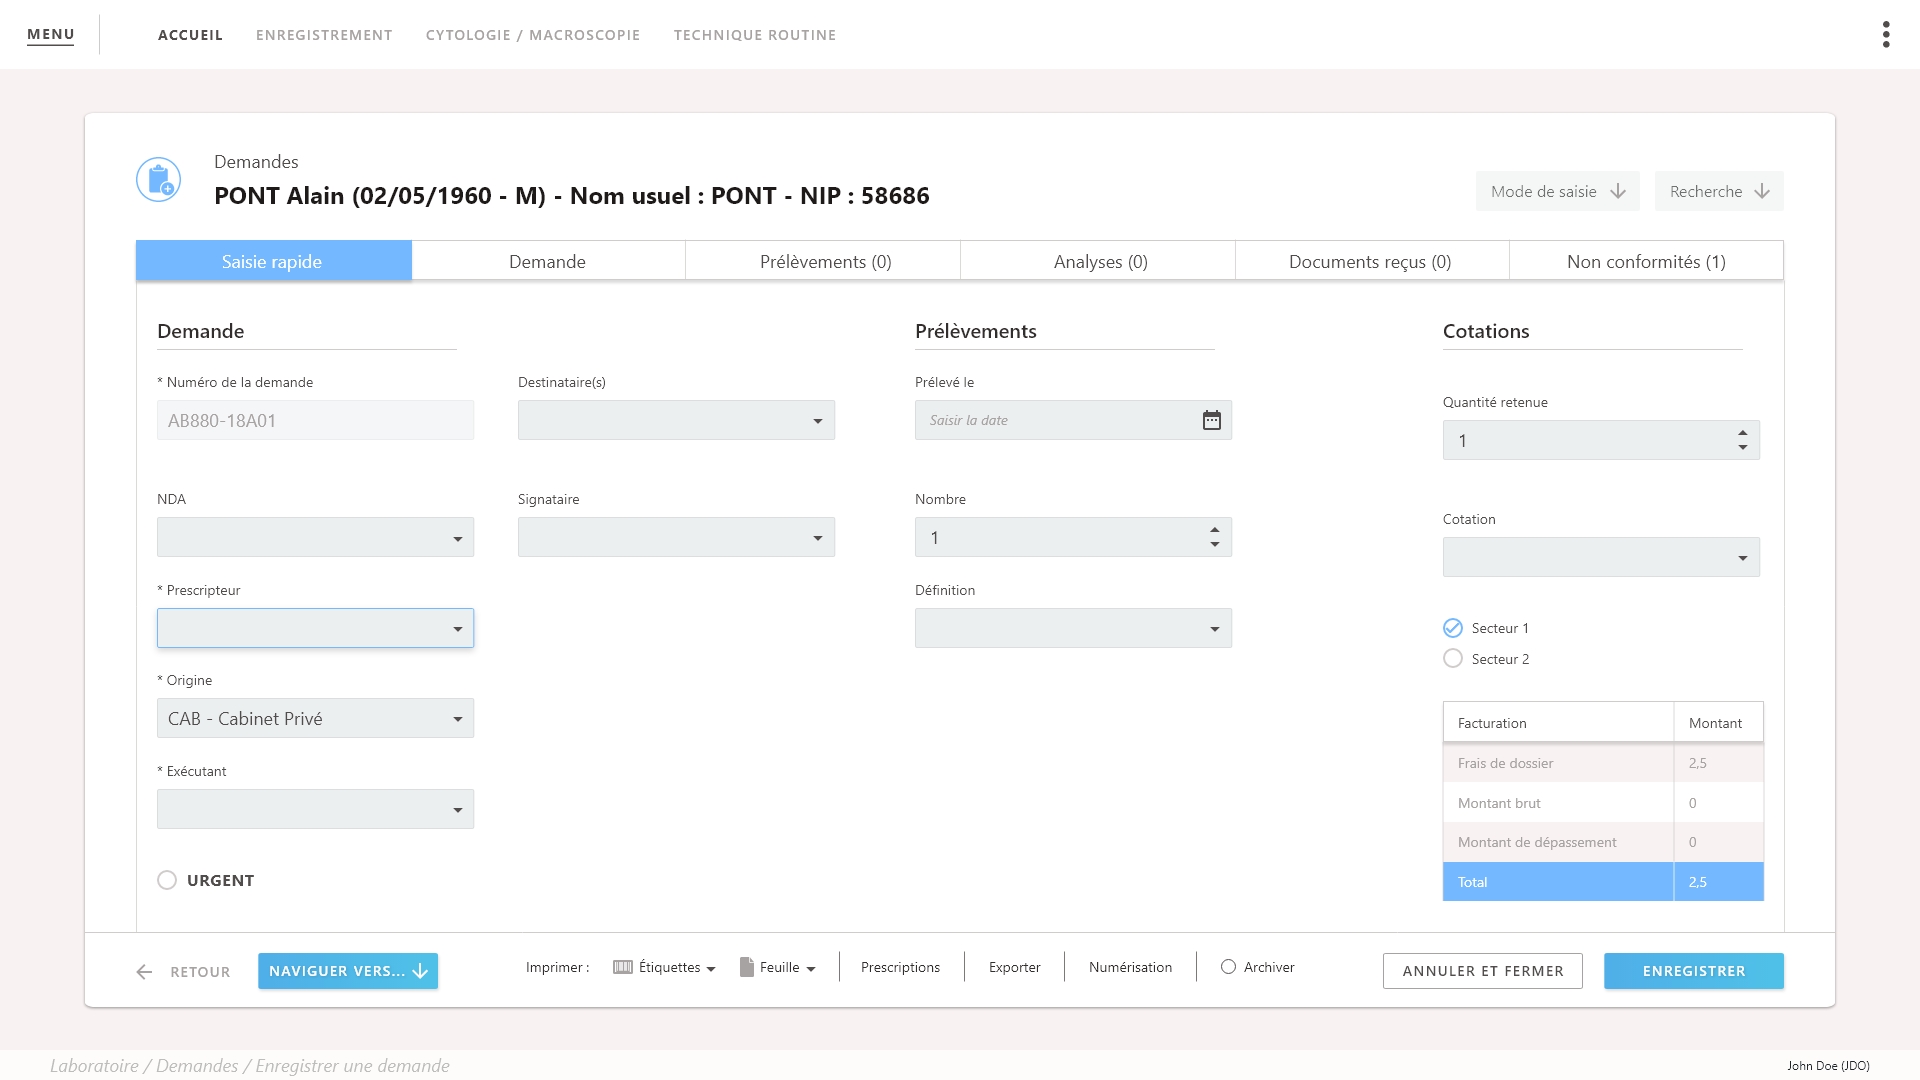Click the ENREGISTRER button
Viewport: 1920px width, 1080px height.
[x=1694, y=971]
